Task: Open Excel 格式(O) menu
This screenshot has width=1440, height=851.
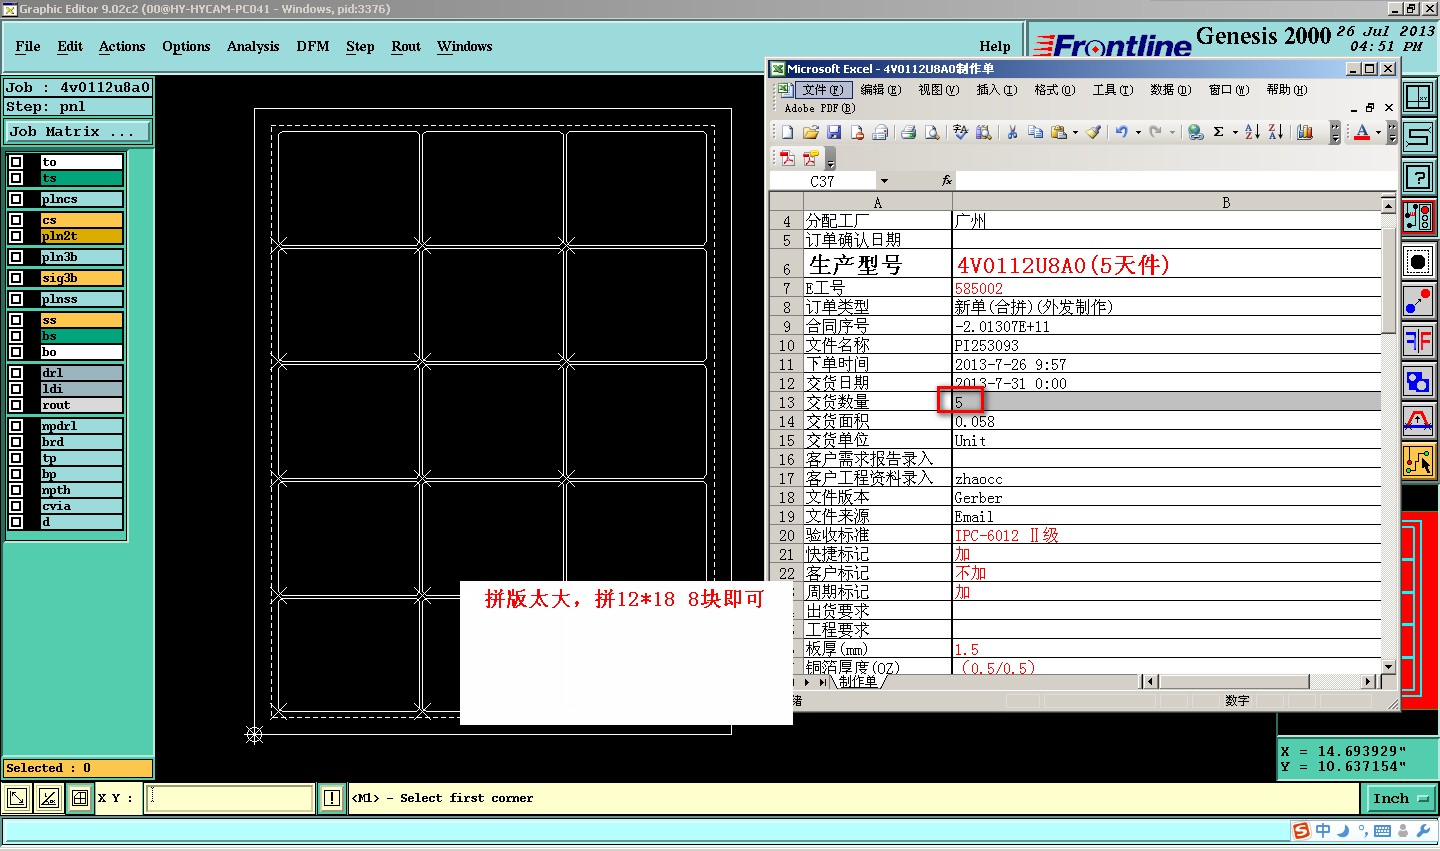Action: tap(1055, 90)
